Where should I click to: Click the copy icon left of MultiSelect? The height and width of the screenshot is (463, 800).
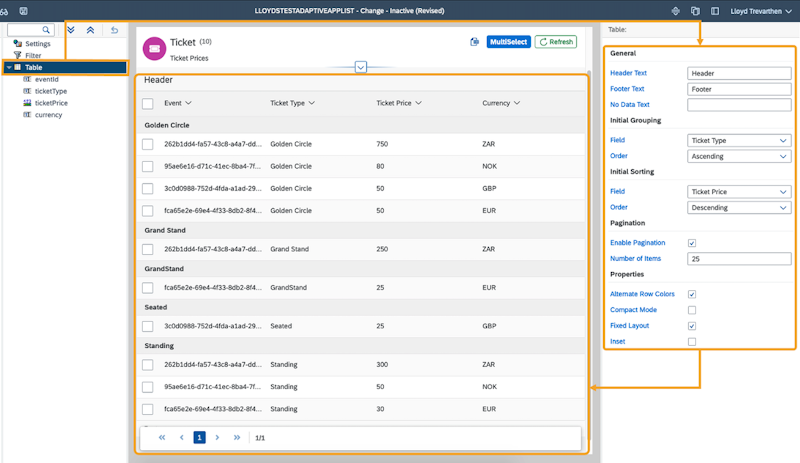(x=474, y=42)
